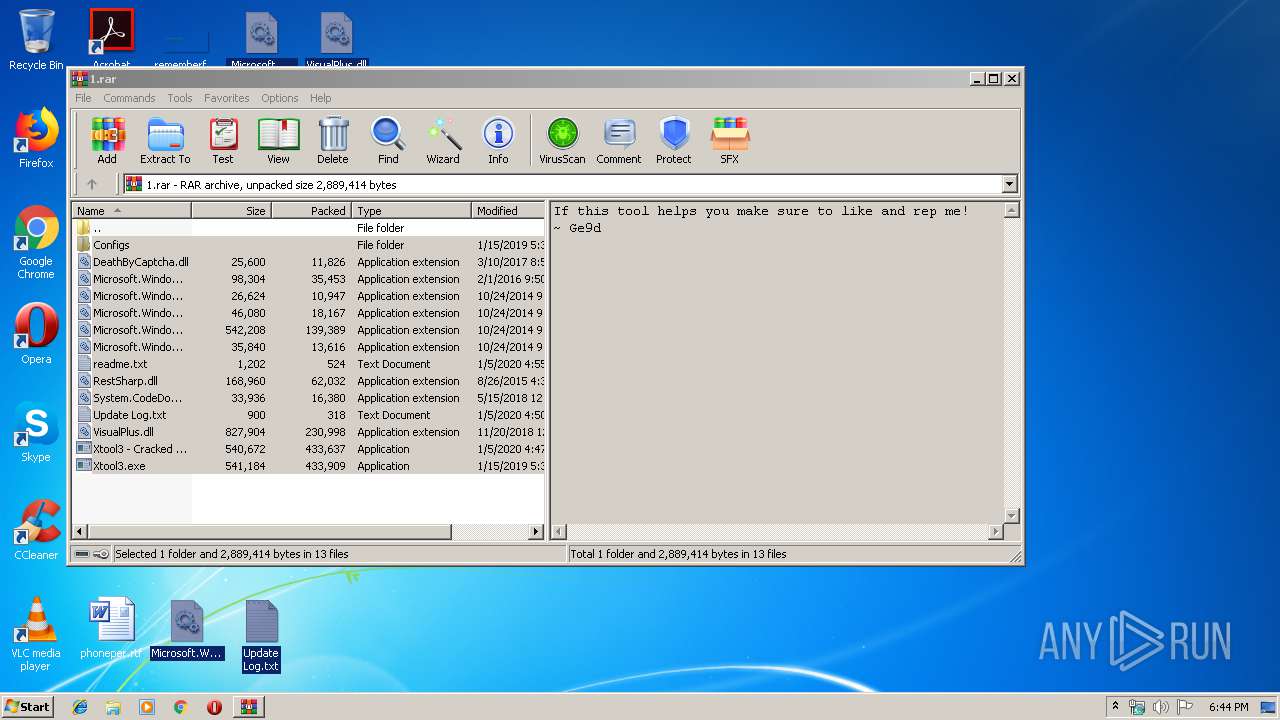Image resolution: width=1280 pixels, height=720 pixels.
Task: Open CCleaner desktop shortcut
Action: click(x=36, y=530)
